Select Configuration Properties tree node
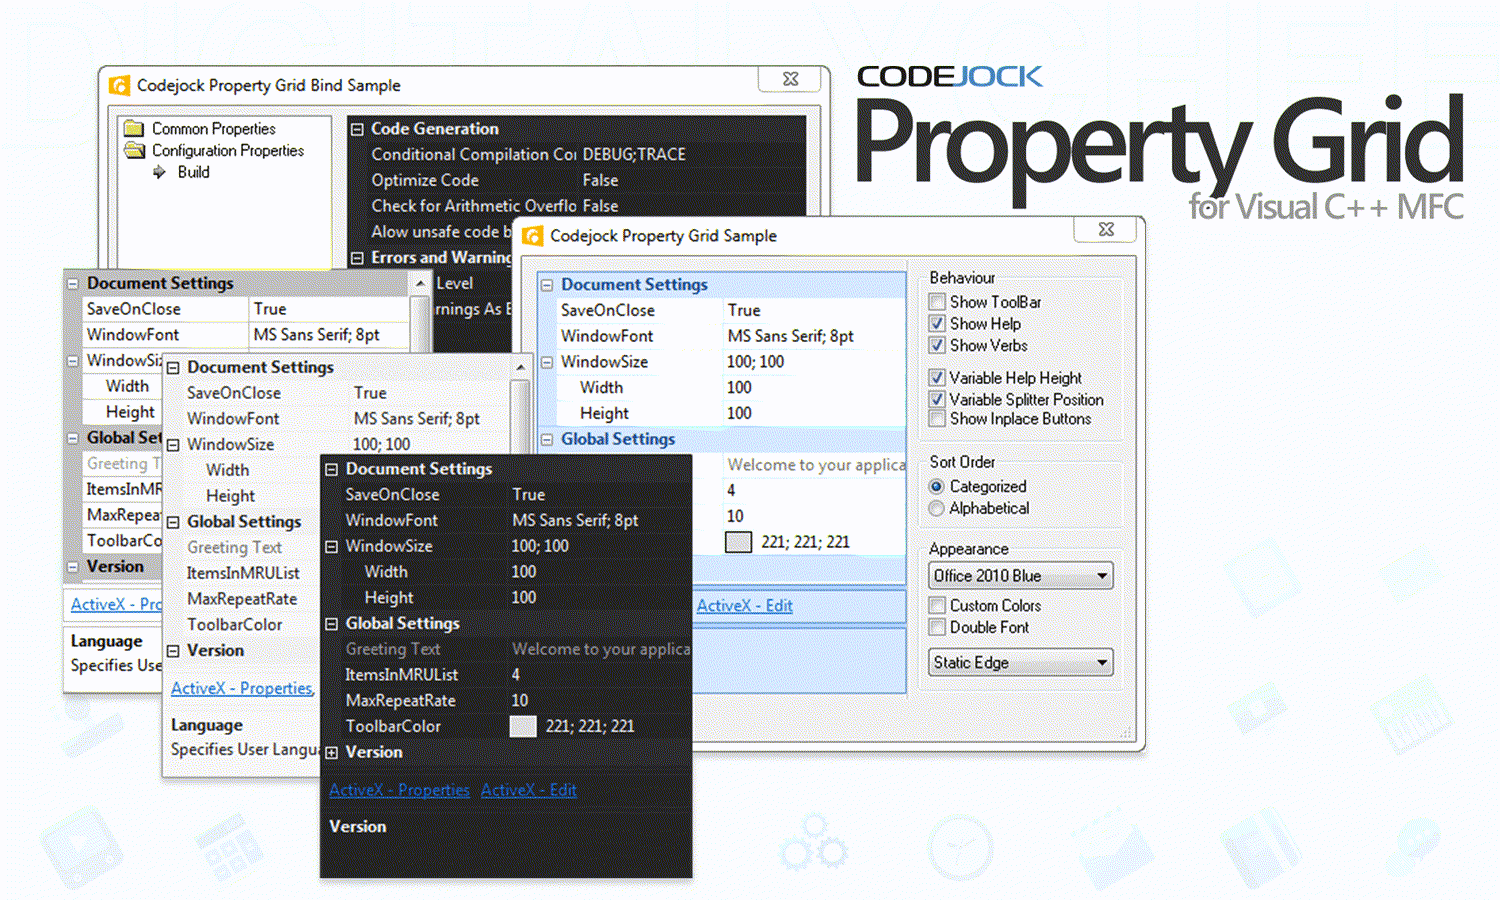1500x900 pixels. pos(228,151)
